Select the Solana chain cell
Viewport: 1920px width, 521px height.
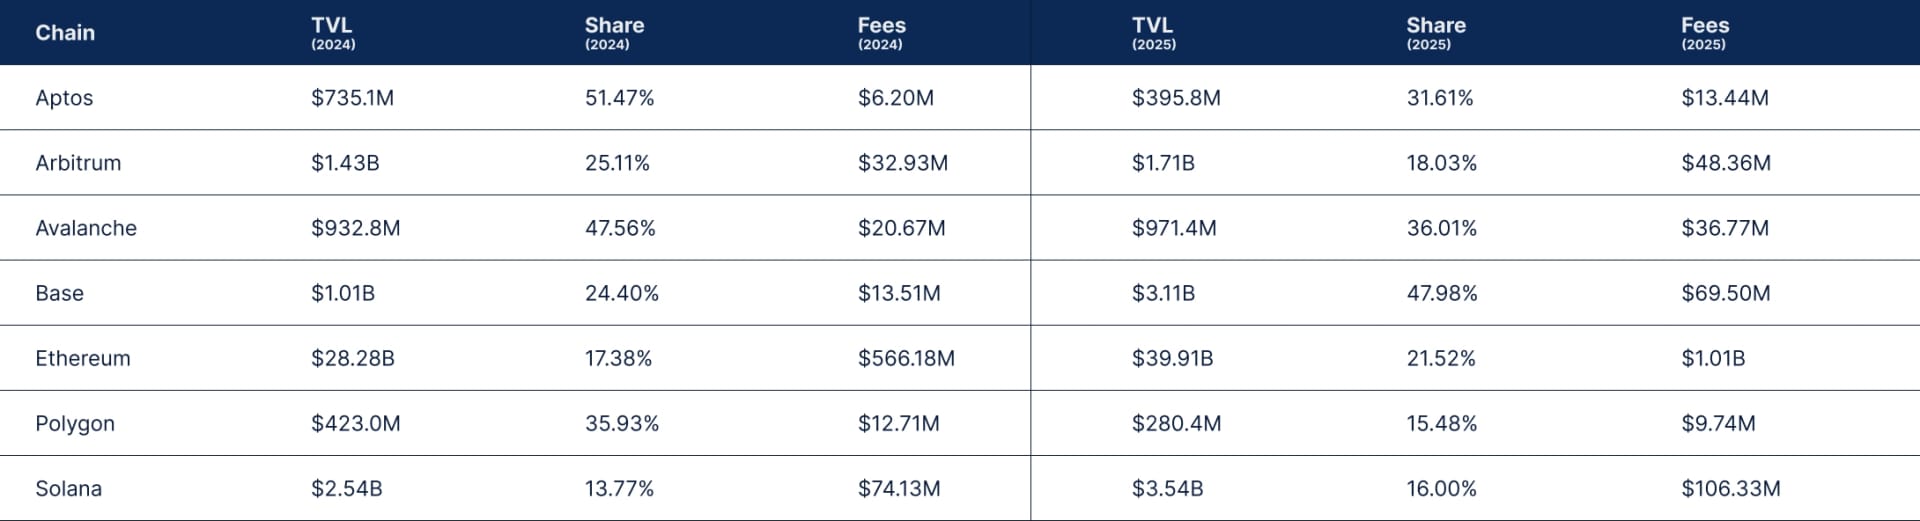pos(69,488)
